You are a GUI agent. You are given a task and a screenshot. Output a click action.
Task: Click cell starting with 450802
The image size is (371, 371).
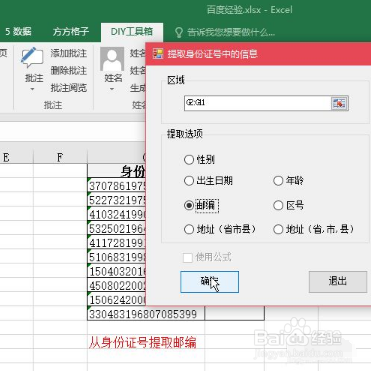click(117, 286)
